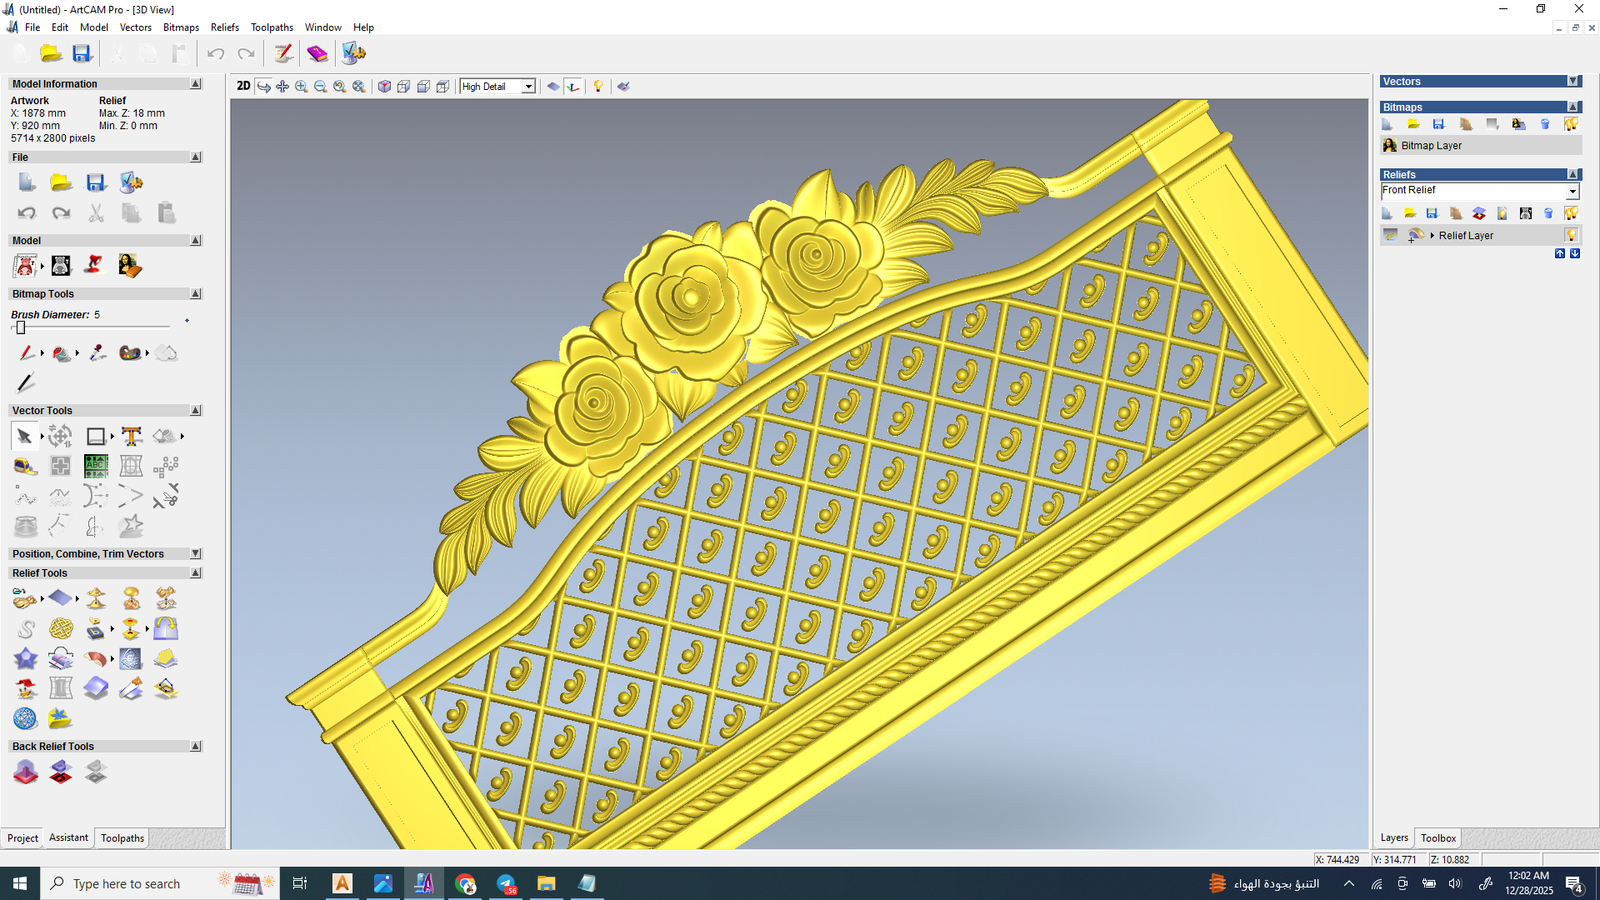Switch to the Toolpaths tab
The width and height of the screenshot is (1600, 900).
coord(122,838)
